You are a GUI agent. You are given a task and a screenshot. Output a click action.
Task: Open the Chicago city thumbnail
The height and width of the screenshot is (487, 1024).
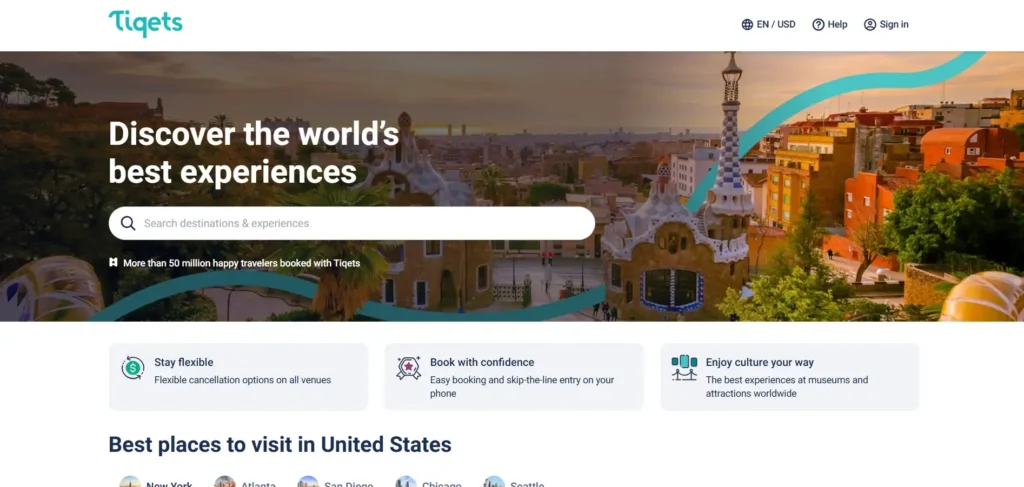[x=406, y=482]
